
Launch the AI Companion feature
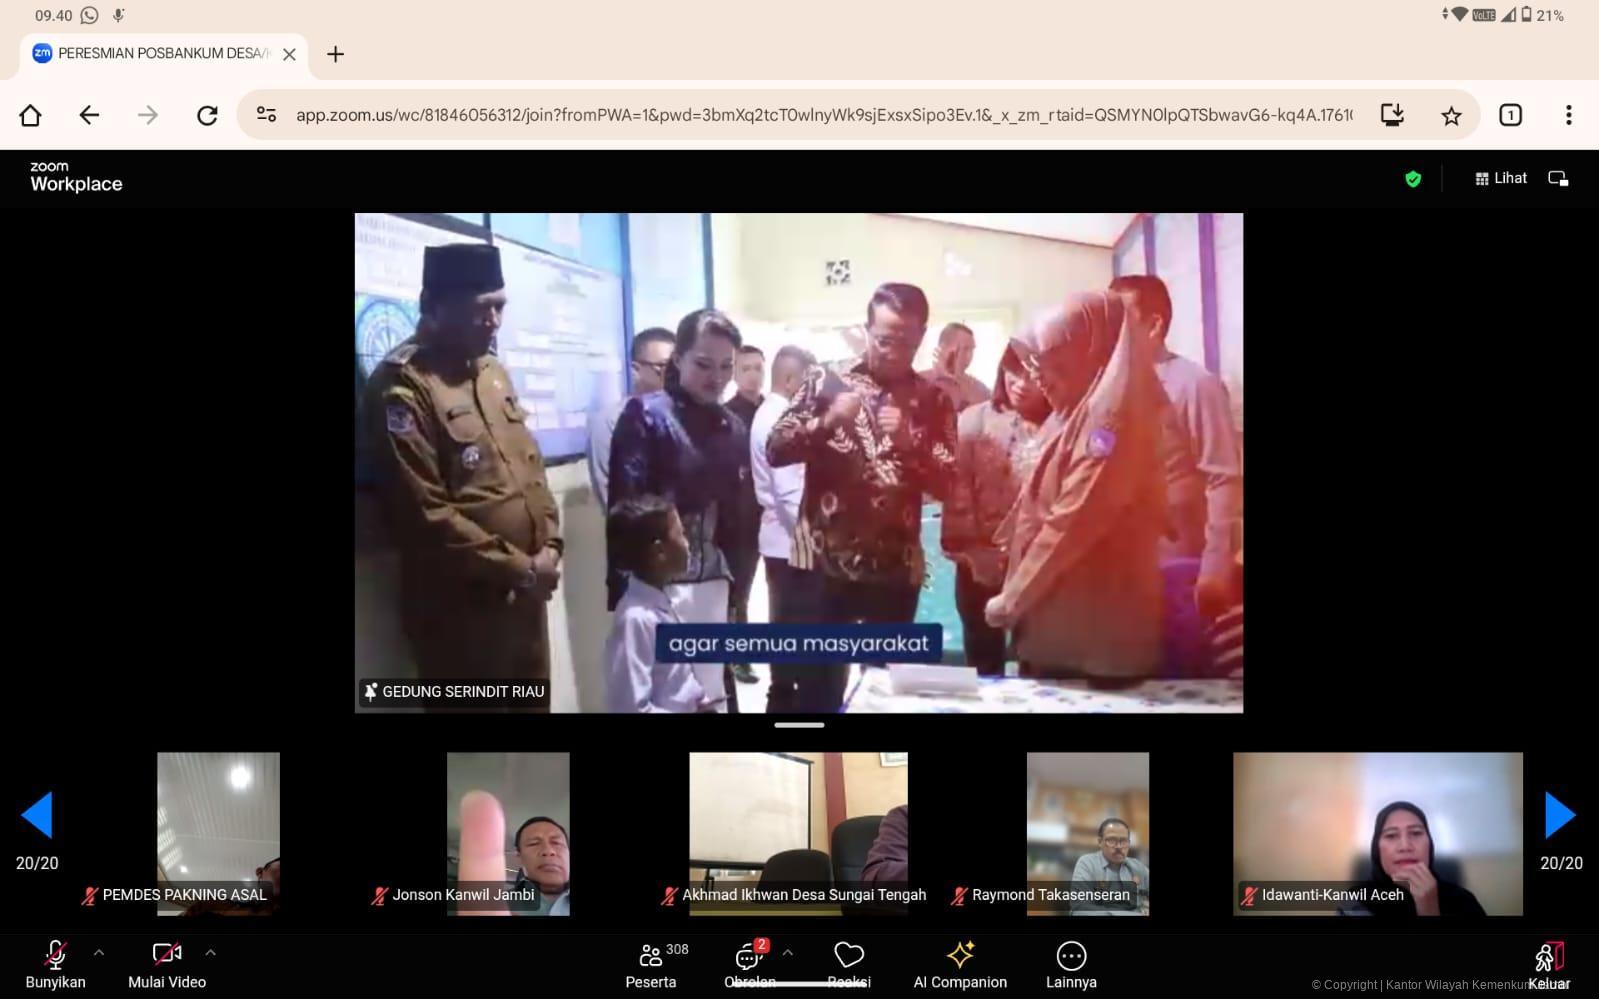click(960, 964)
